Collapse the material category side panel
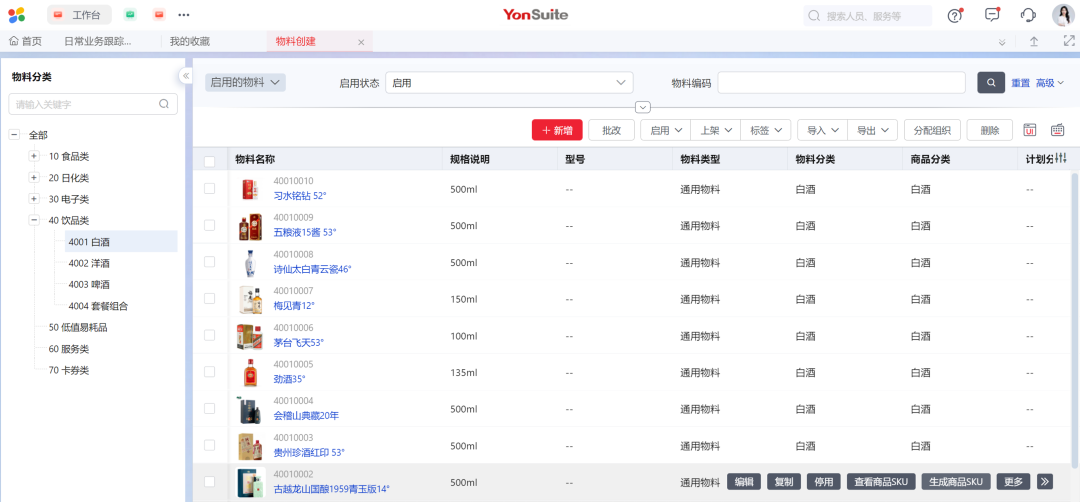 pyautogui.click(x=186, y=76)
